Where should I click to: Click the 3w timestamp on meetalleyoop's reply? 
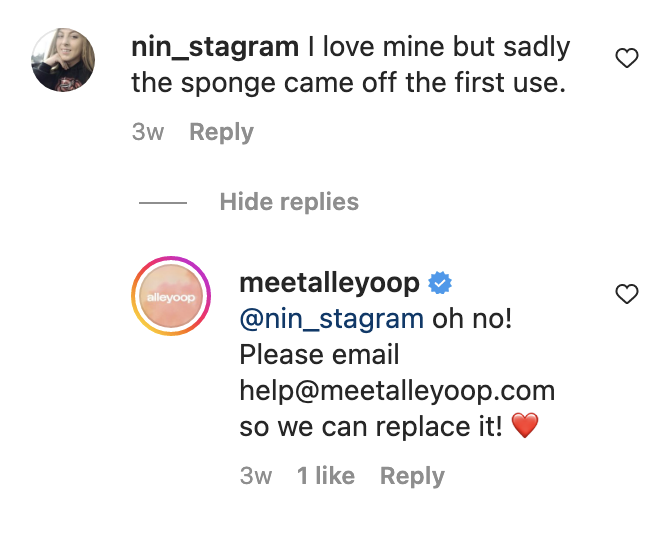click(256, 476)
